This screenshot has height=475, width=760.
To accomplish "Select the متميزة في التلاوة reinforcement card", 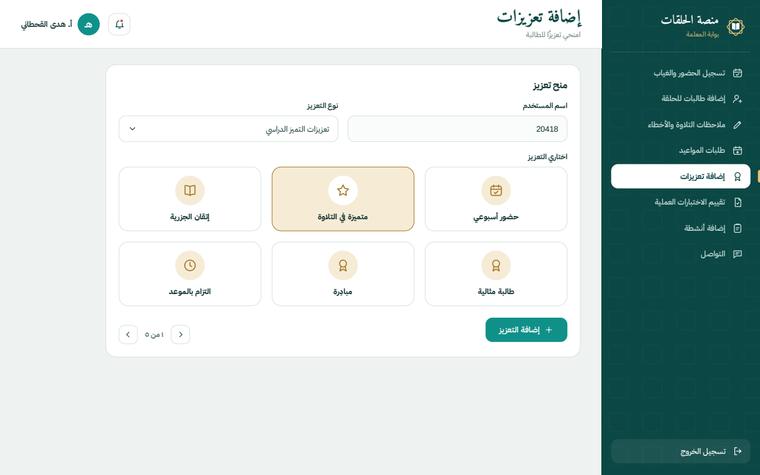I will coord(343,199).
